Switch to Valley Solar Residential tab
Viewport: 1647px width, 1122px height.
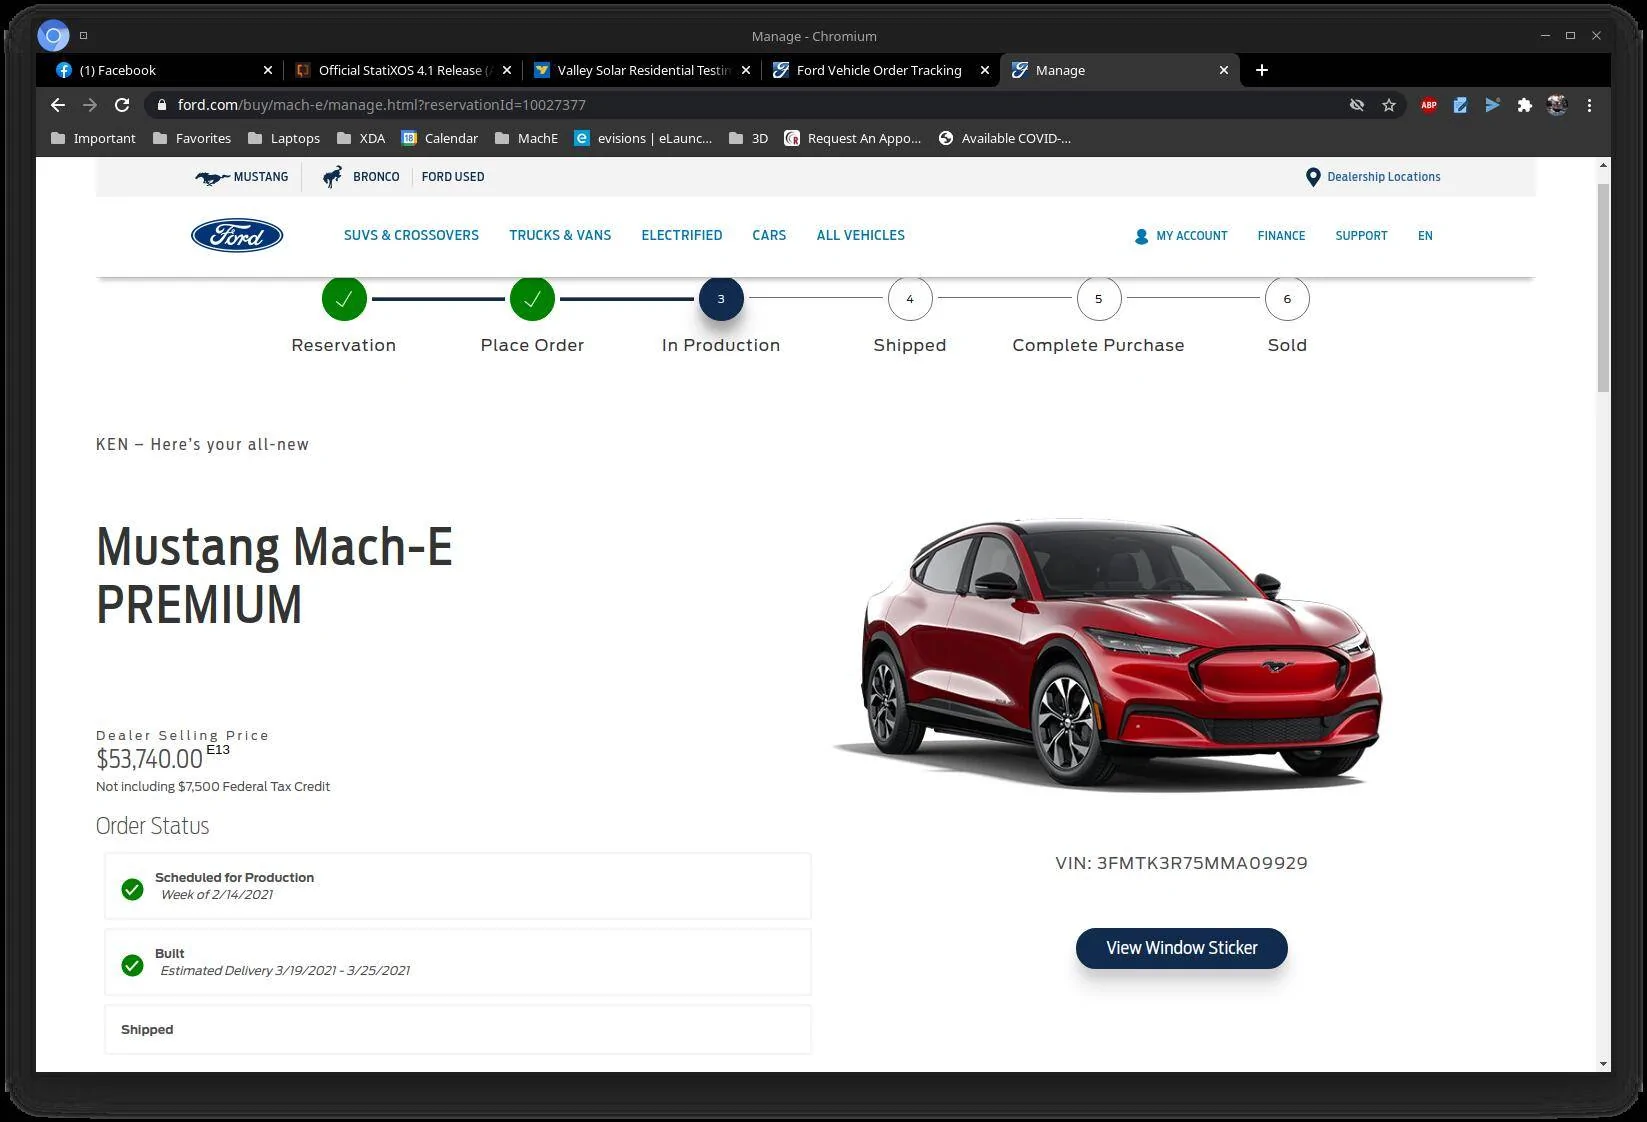642,70
